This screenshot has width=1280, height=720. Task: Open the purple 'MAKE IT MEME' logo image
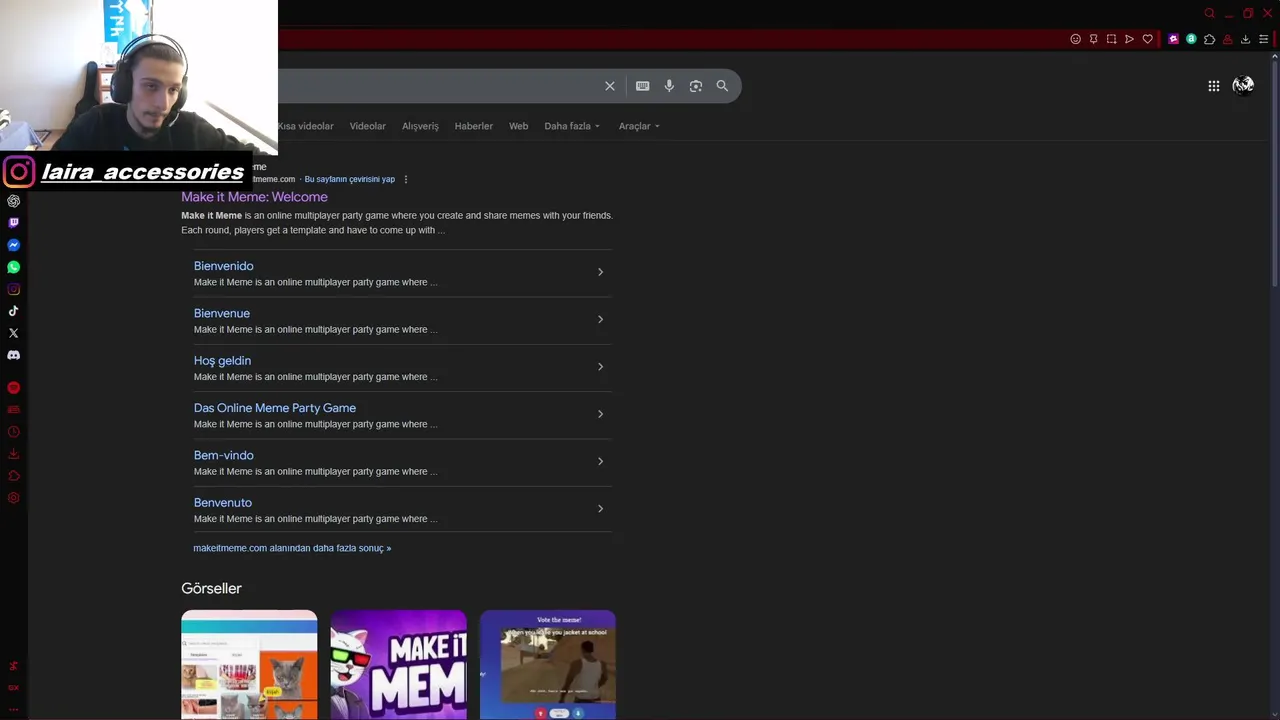(x=398, y=664)
